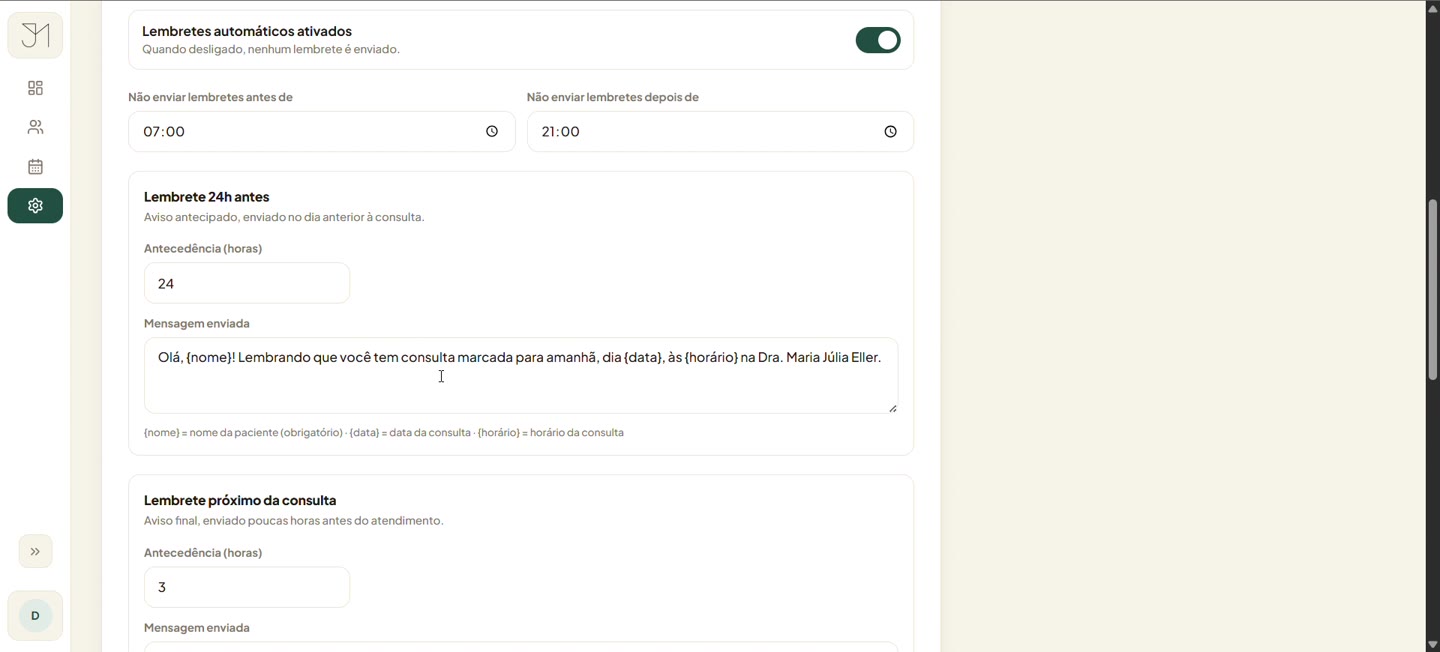Click into the 24h reminder message textarea
The width and height of the screenshot is (1440, 652).
(521, 376)
